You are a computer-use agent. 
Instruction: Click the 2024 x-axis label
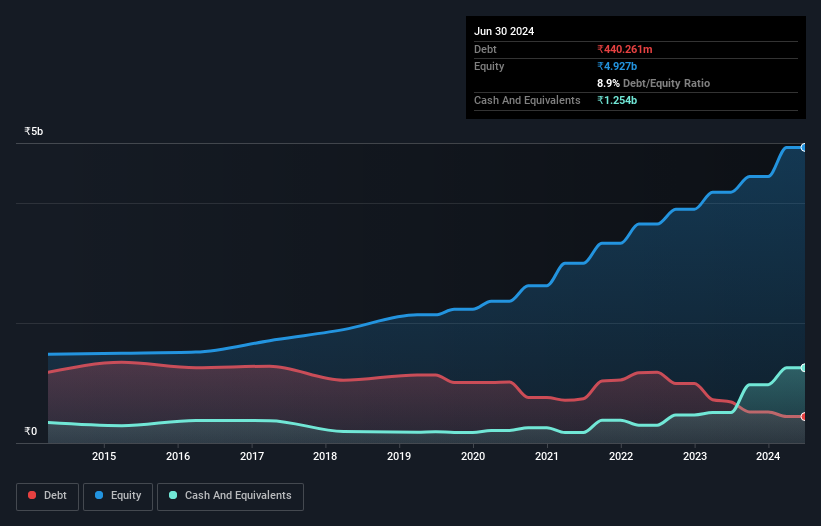click(768, 456)
